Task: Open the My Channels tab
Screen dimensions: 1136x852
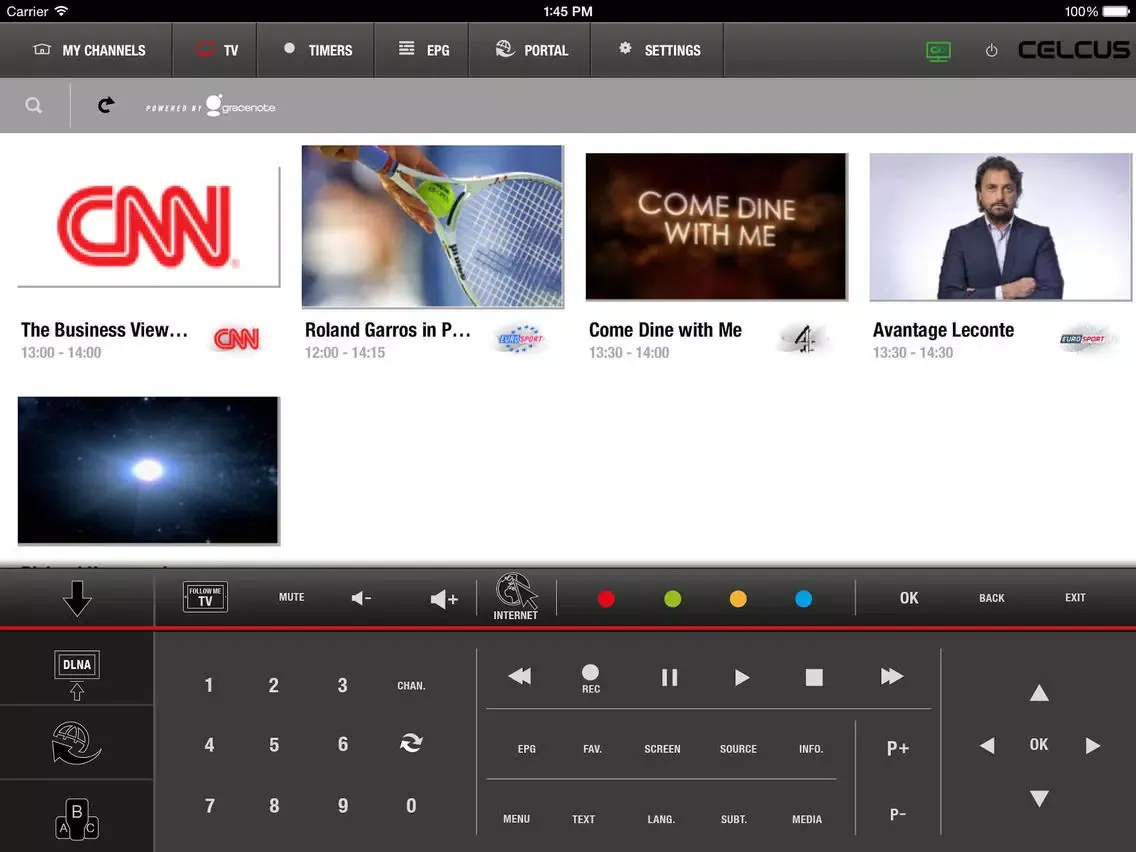Action: [88, 50]
